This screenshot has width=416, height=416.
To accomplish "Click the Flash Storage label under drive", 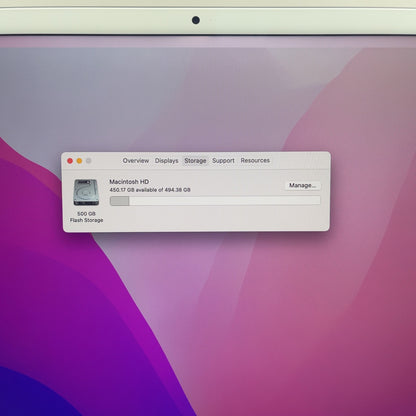I will tap(86, 220).
